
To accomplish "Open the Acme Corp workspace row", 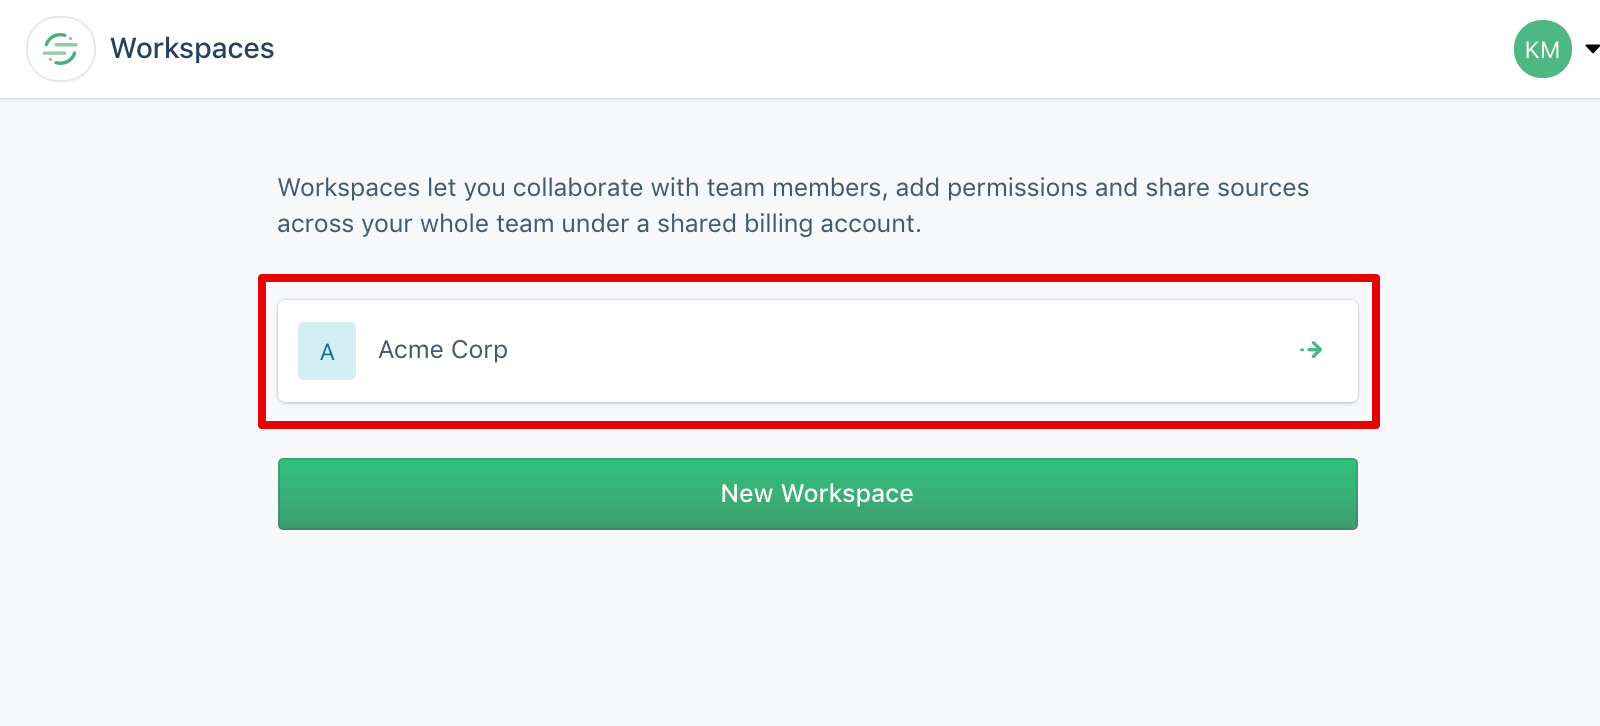I will (817, 351).
